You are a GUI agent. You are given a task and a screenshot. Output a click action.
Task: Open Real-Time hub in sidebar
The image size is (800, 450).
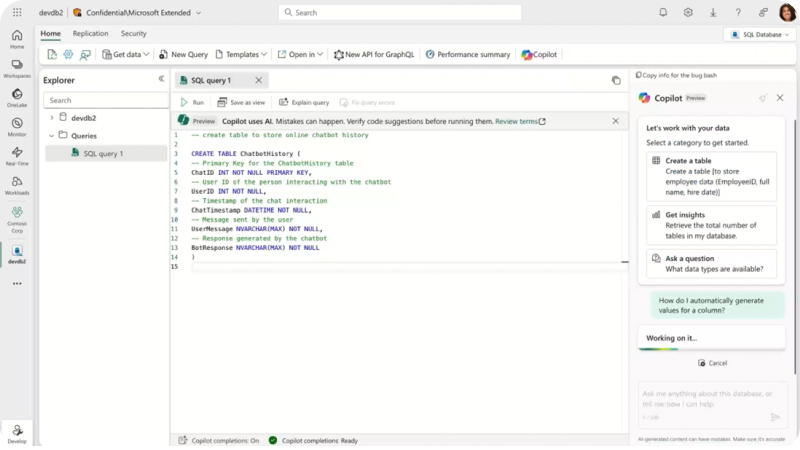click(x=17, y=156)
